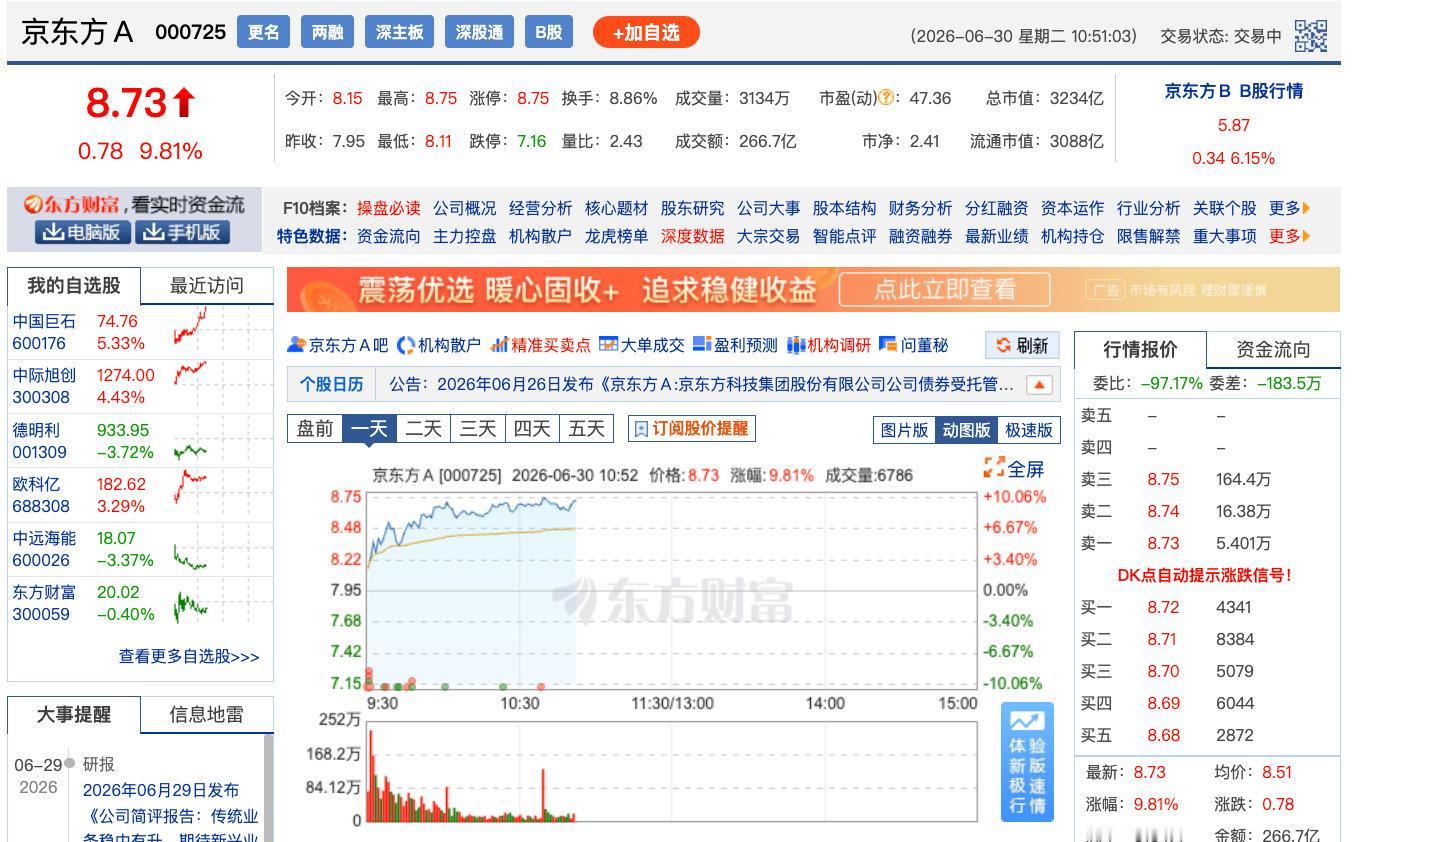Click 订阅股价提醒 button
Screen dimensions: 1442x842
coord(691,428)
